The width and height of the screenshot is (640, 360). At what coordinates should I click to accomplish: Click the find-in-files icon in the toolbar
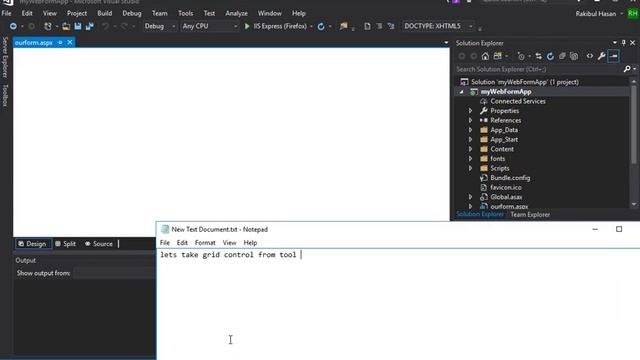point(343,26)
